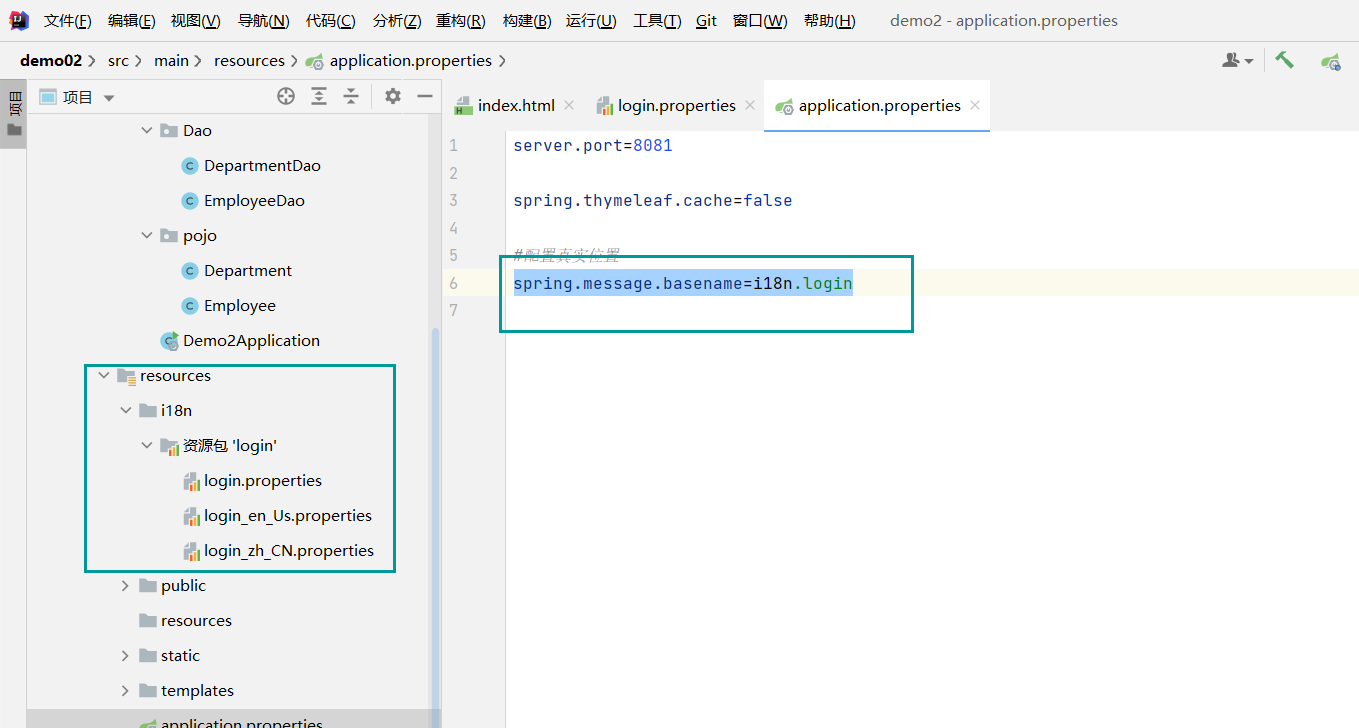
Task: Open the 视图(V) menu
Action: (x=196, y=21)
